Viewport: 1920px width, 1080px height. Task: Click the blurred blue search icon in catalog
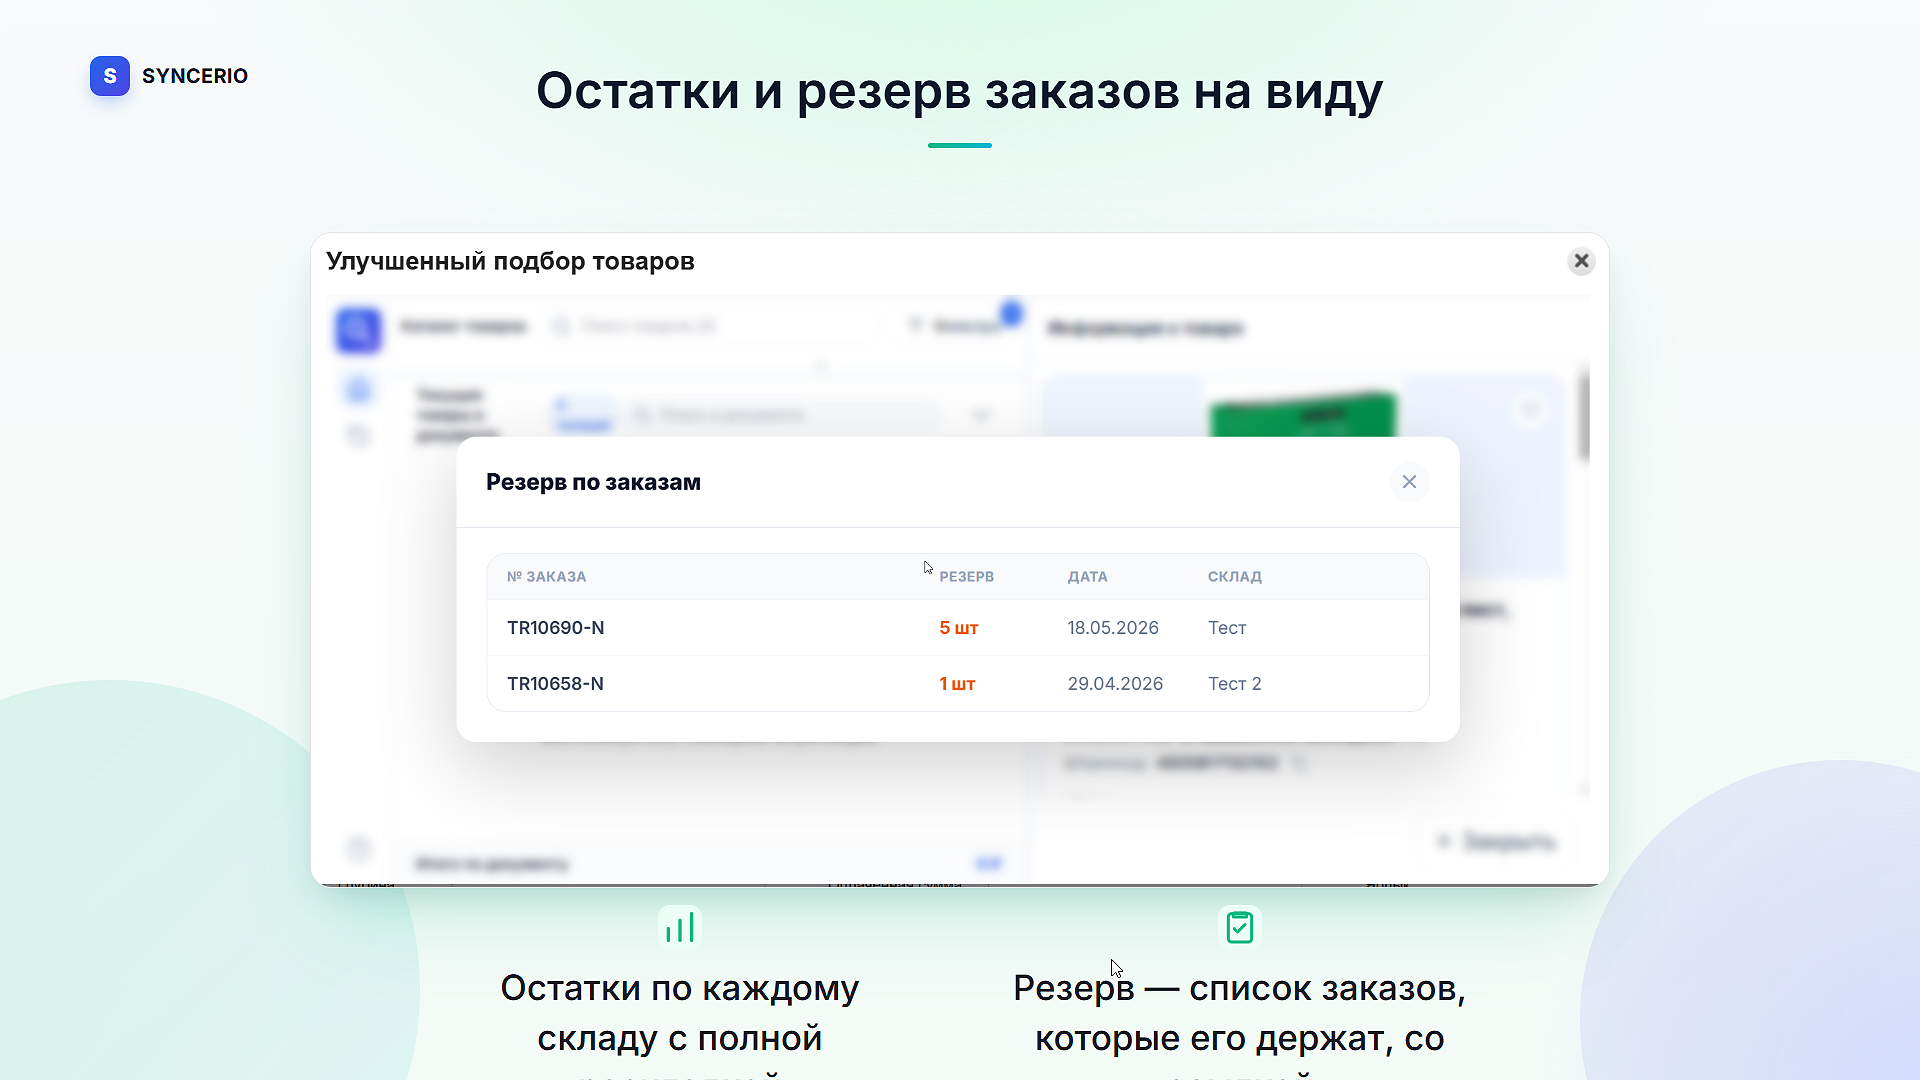click(x=358, y=330)
